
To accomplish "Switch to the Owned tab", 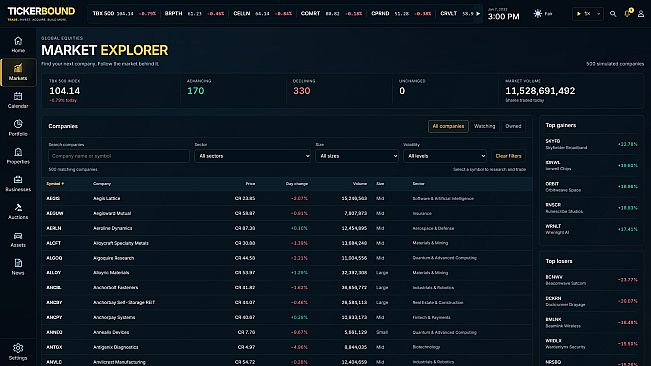I will [513, 126].
